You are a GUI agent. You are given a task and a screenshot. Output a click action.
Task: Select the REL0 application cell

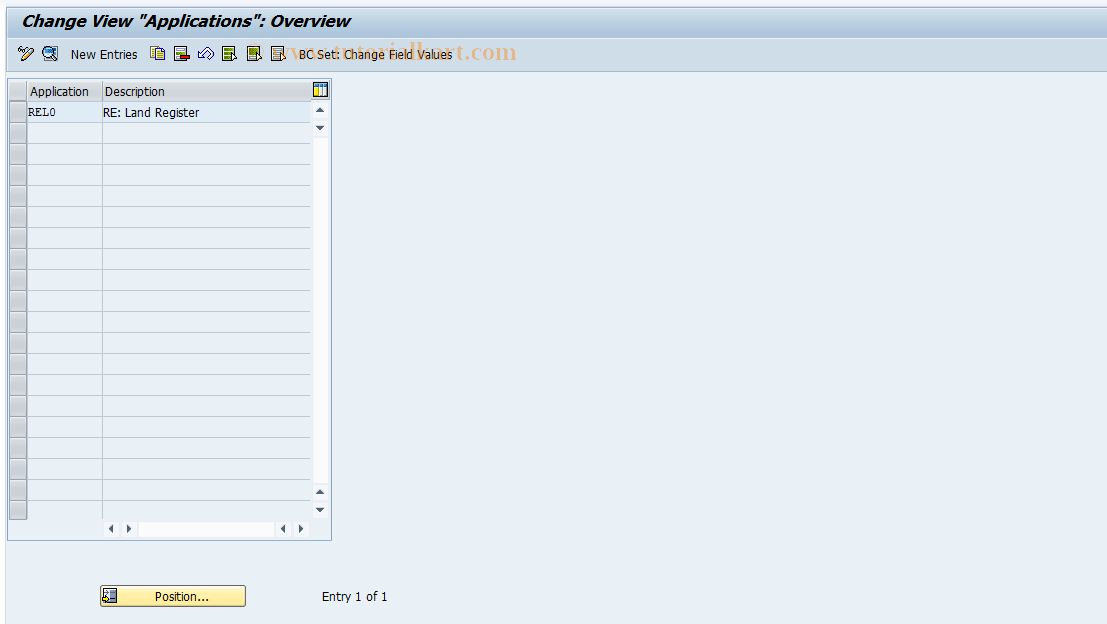tap(65, 112)
